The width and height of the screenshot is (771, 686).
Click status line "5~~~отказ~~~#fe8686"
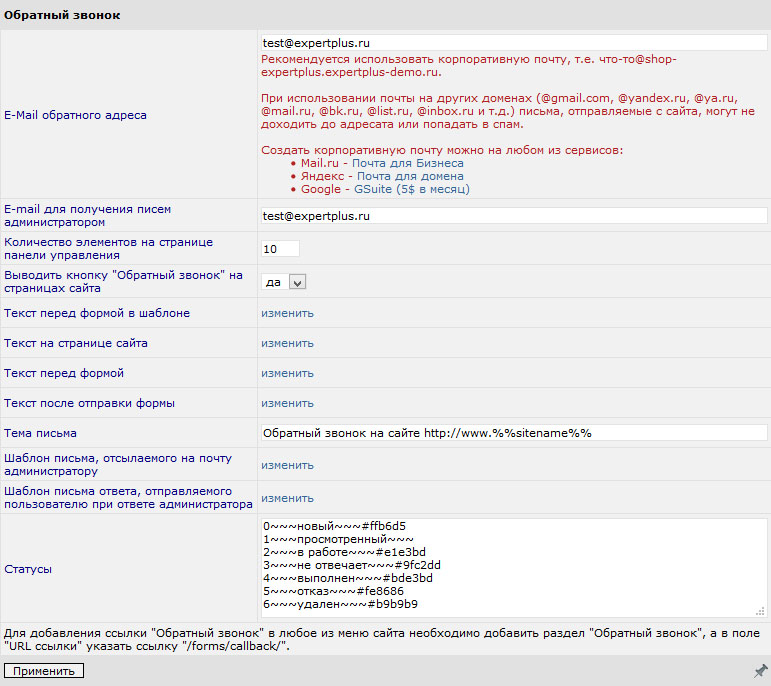pos(333,591)
